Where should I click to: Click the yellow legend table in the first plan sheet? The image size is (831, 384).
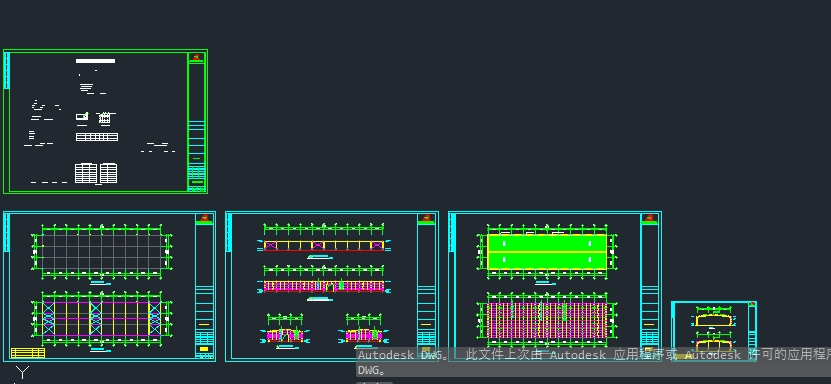point(28,353)
